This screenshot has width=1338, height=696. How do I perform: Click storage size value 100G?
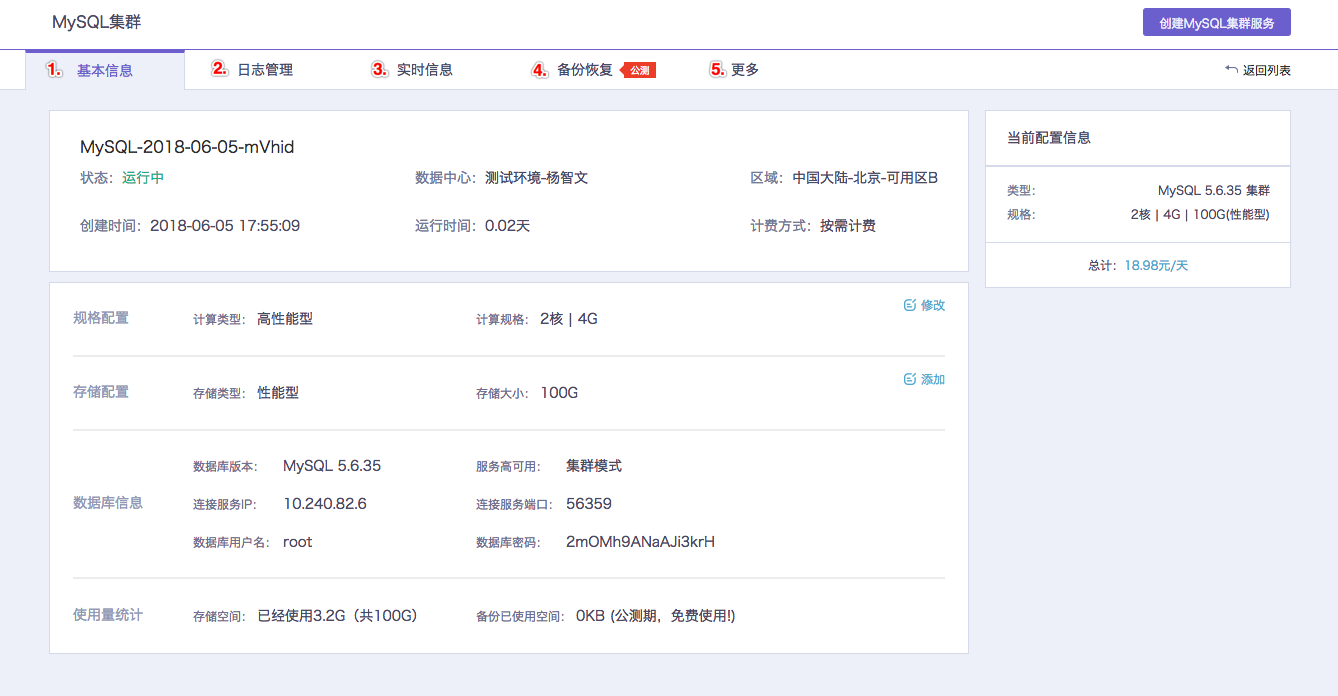tap(559, 393)
